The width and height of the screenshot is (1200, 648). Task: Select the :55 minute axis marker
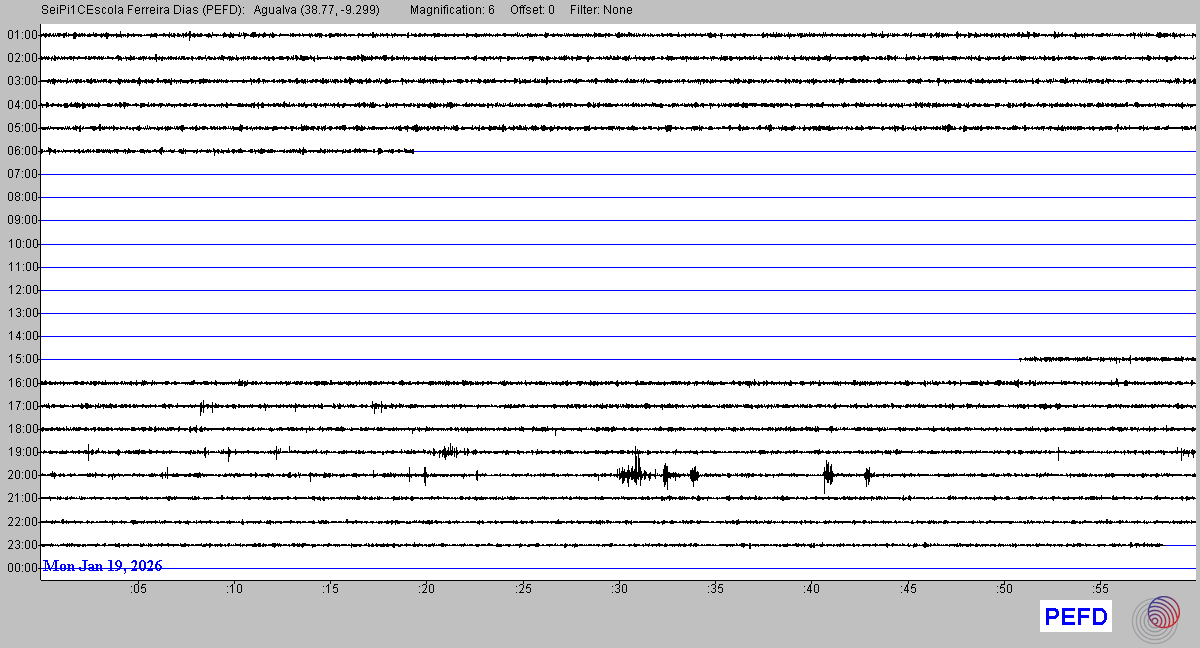click(x=1100, y=589)
